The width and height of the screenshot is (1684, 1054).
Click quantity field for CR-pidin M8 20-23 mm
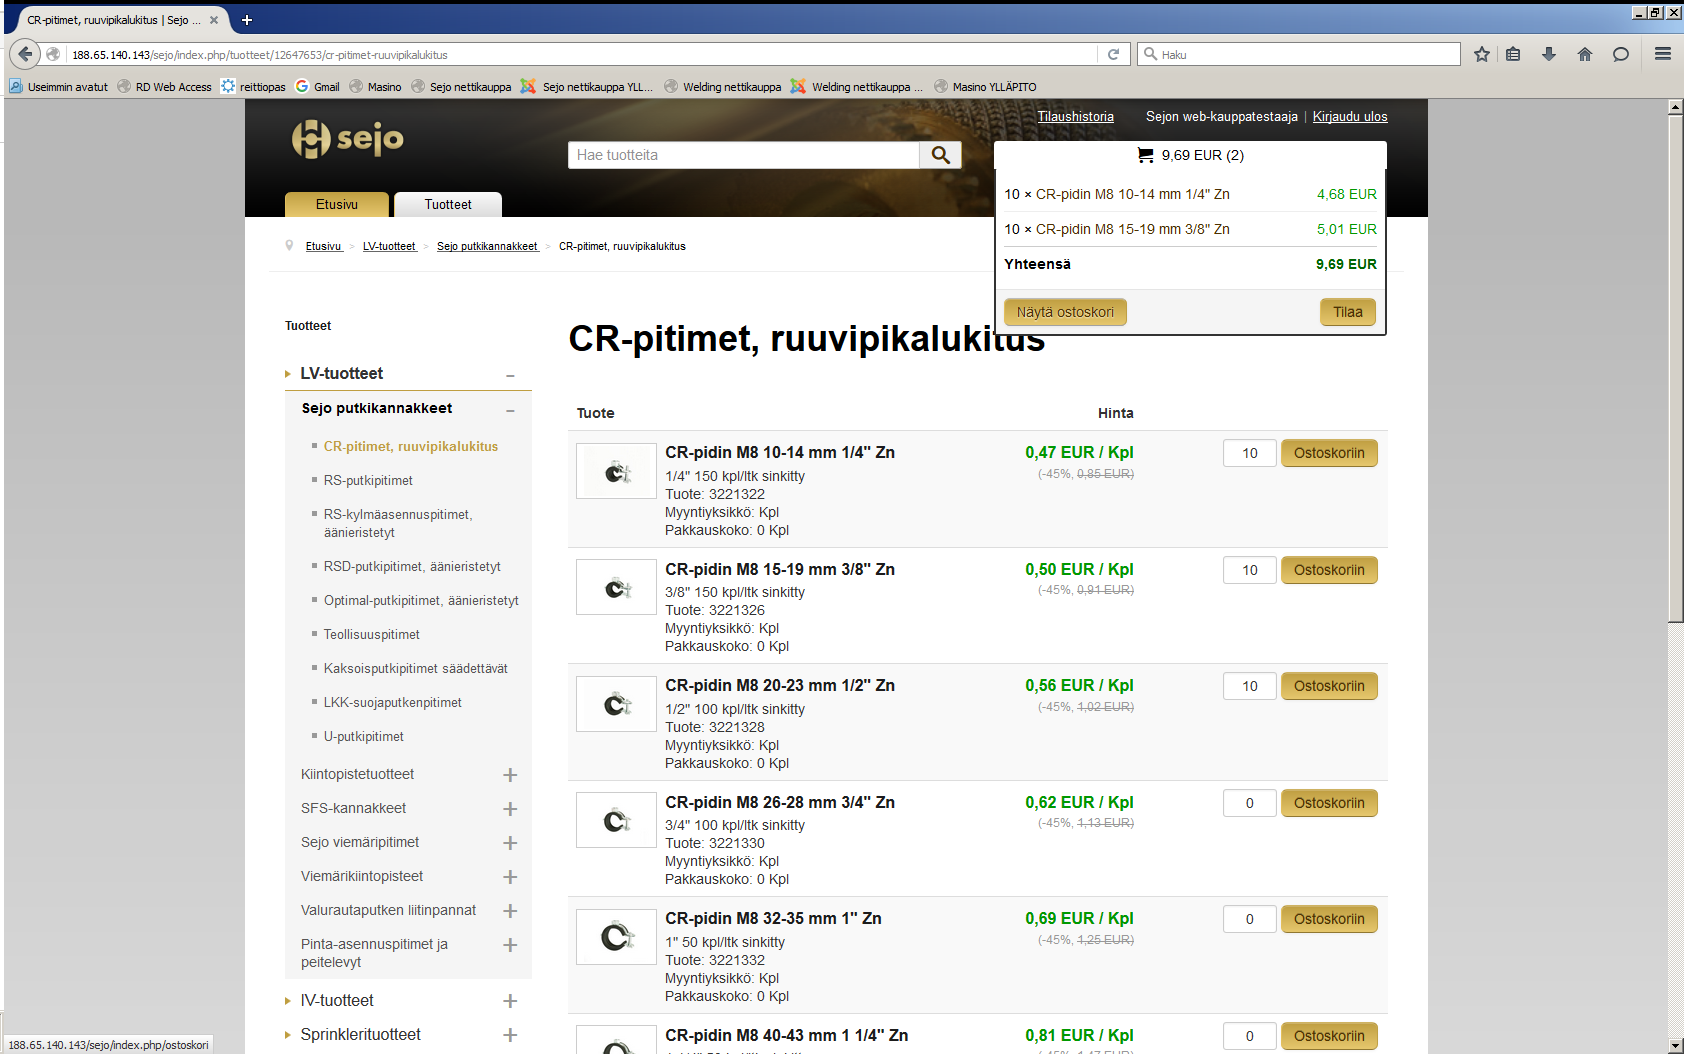pos(1250,686)
